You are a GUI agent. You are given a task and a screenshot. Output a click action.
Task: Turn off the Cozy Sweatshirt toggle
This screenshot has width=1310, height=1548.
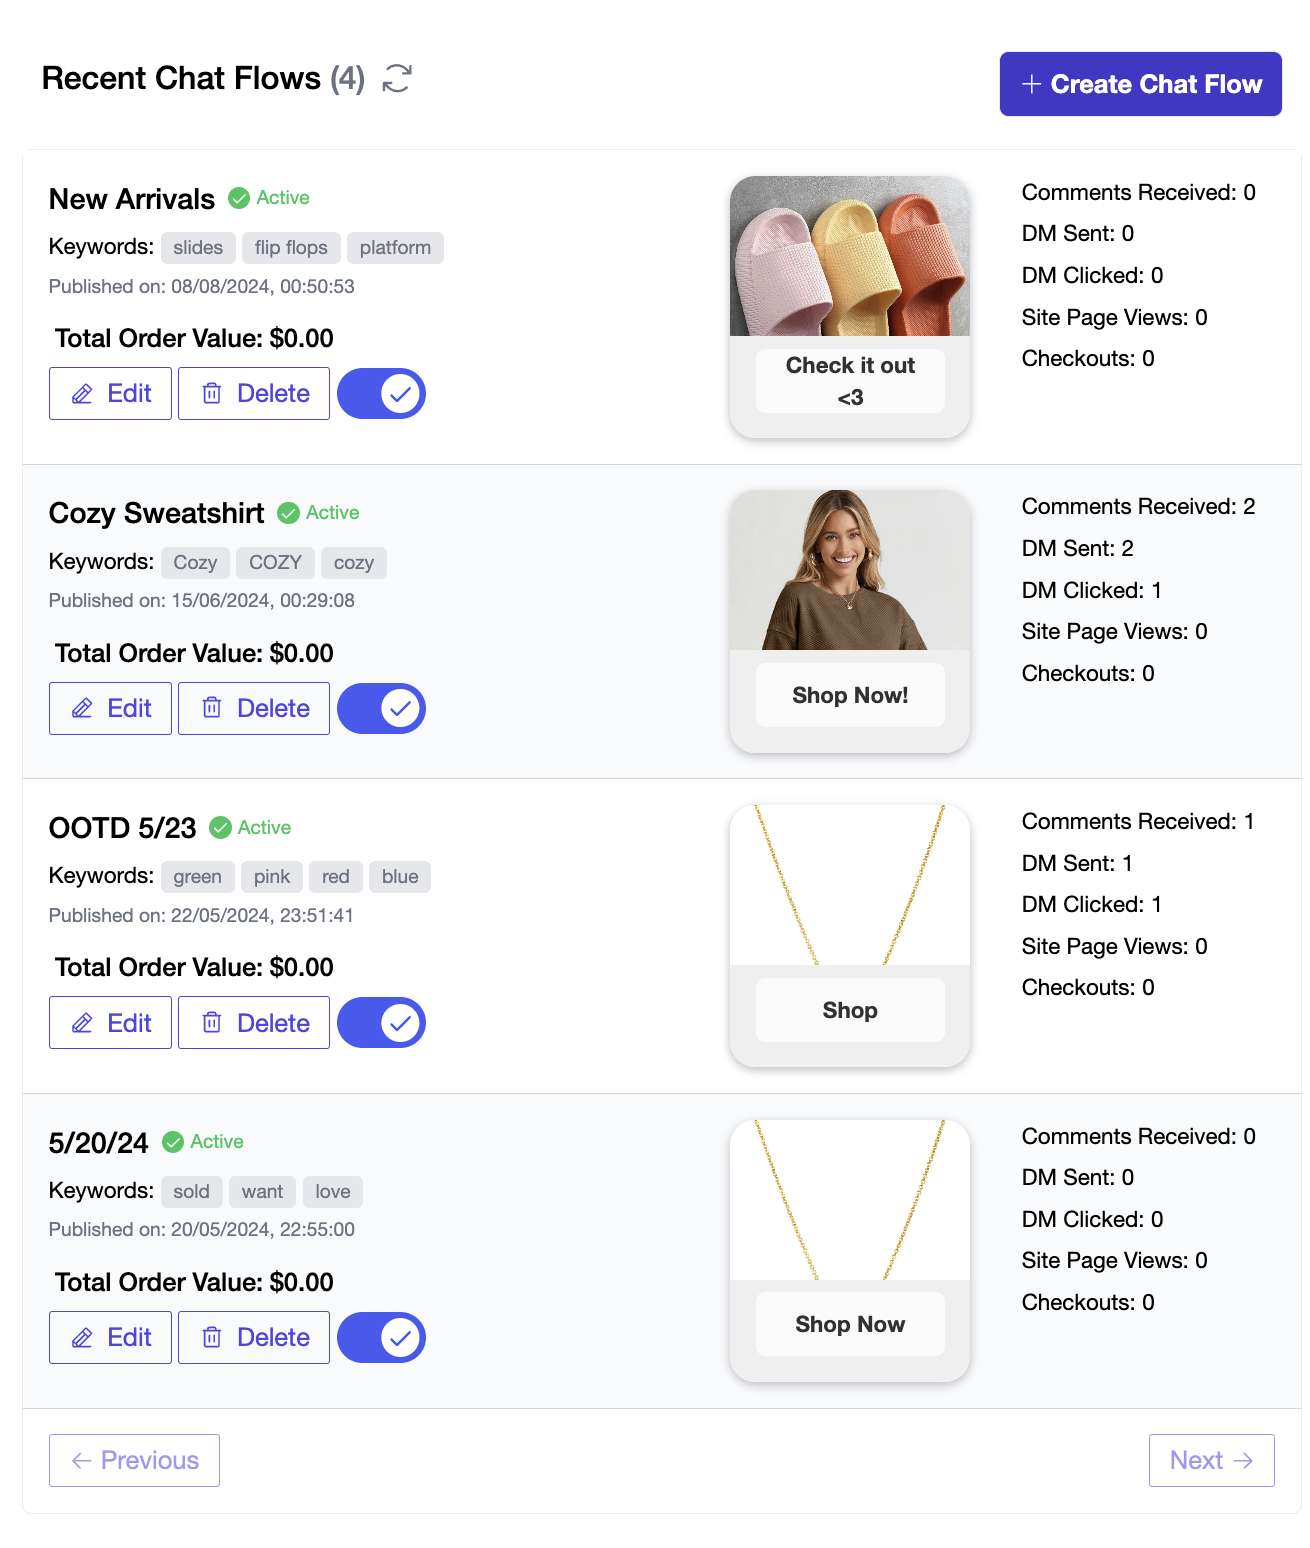click(x=381, y=709)
